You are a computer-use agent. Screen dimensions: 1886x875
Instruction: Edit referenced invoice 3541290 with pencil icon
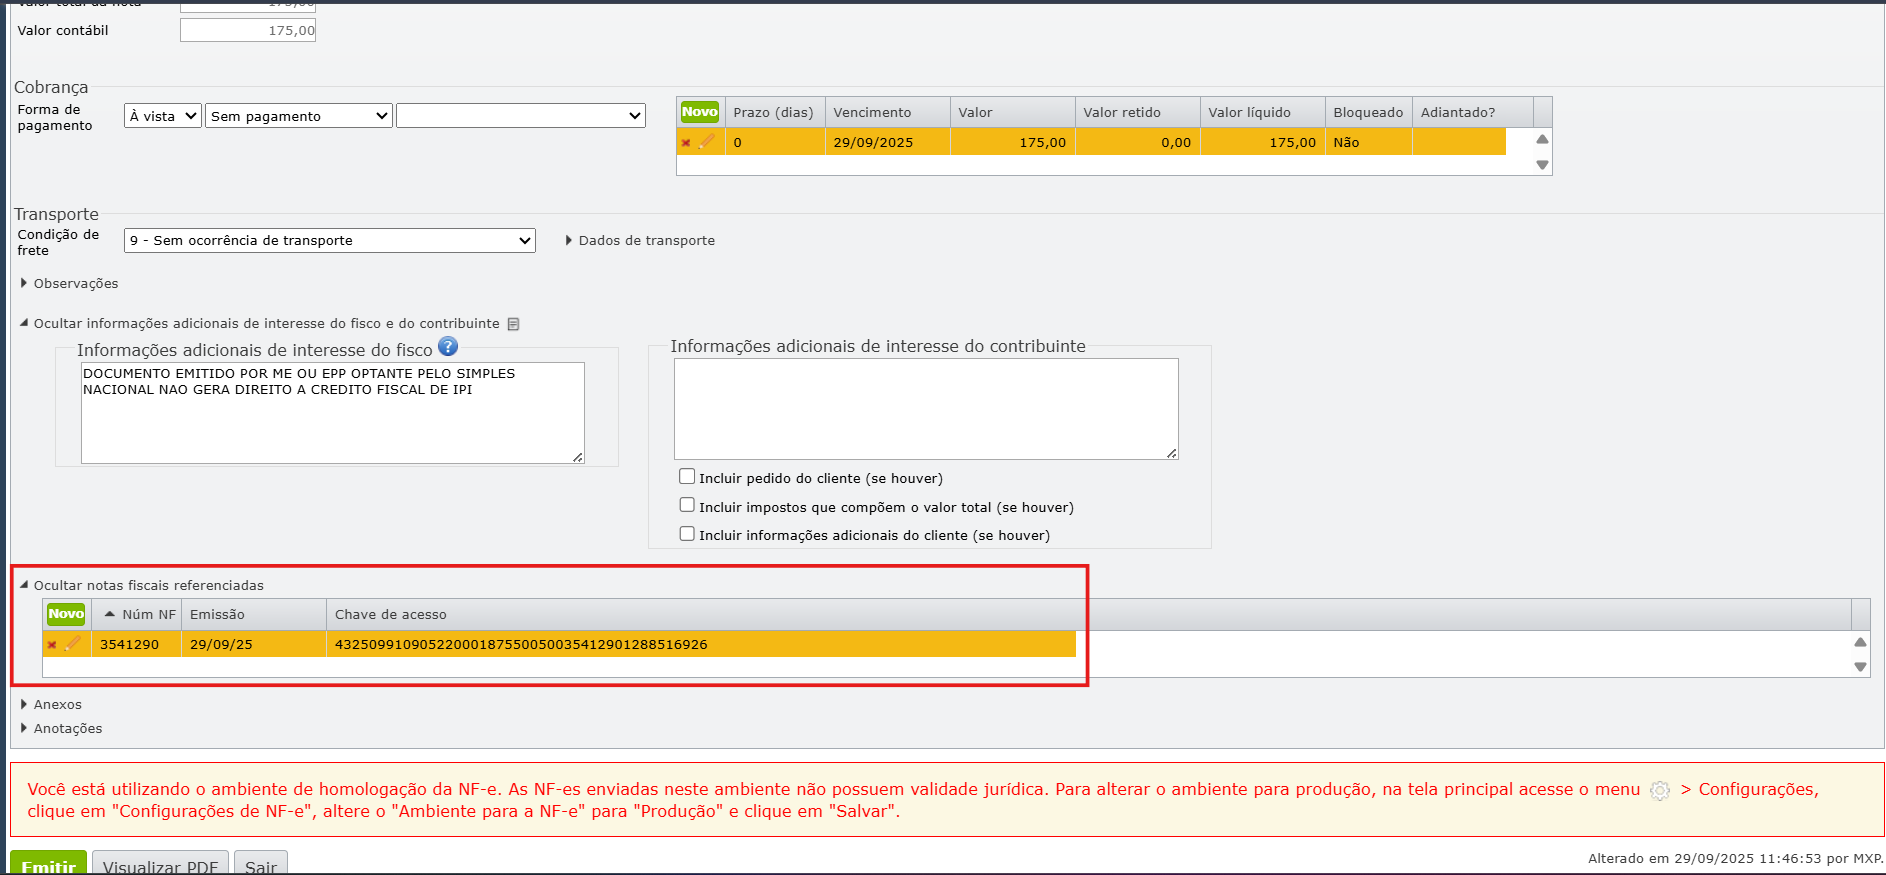tap(72, 644)
